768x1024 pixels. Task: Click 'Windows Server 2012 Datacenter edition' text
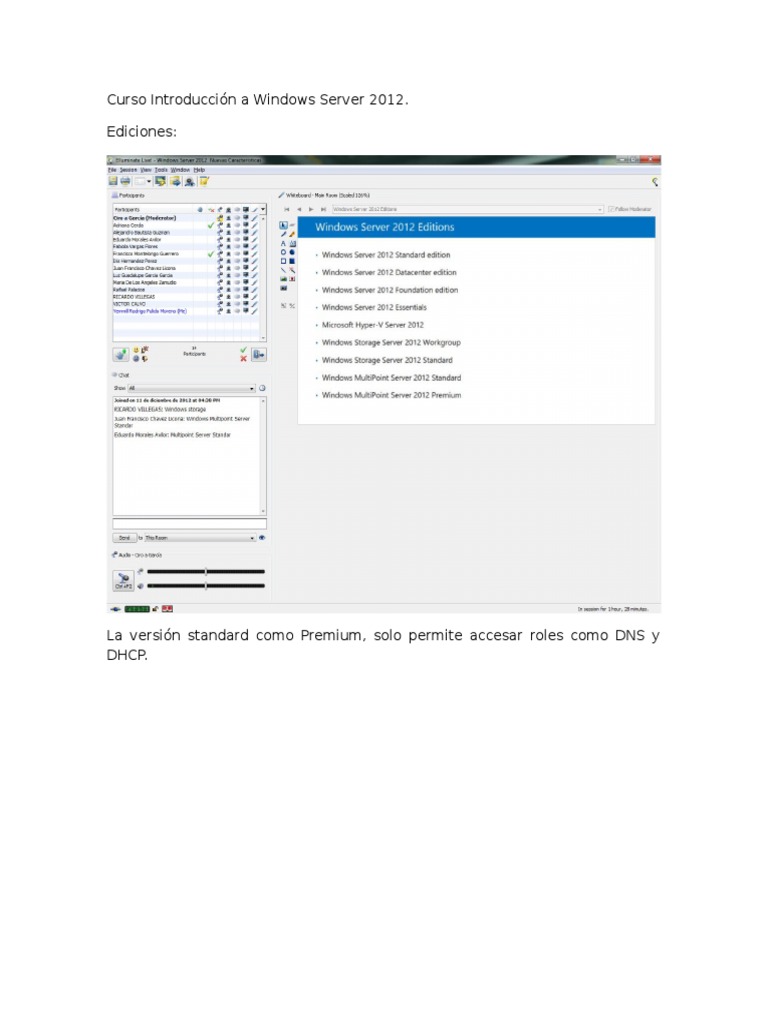pyautogui.click(x=389, y=272)
